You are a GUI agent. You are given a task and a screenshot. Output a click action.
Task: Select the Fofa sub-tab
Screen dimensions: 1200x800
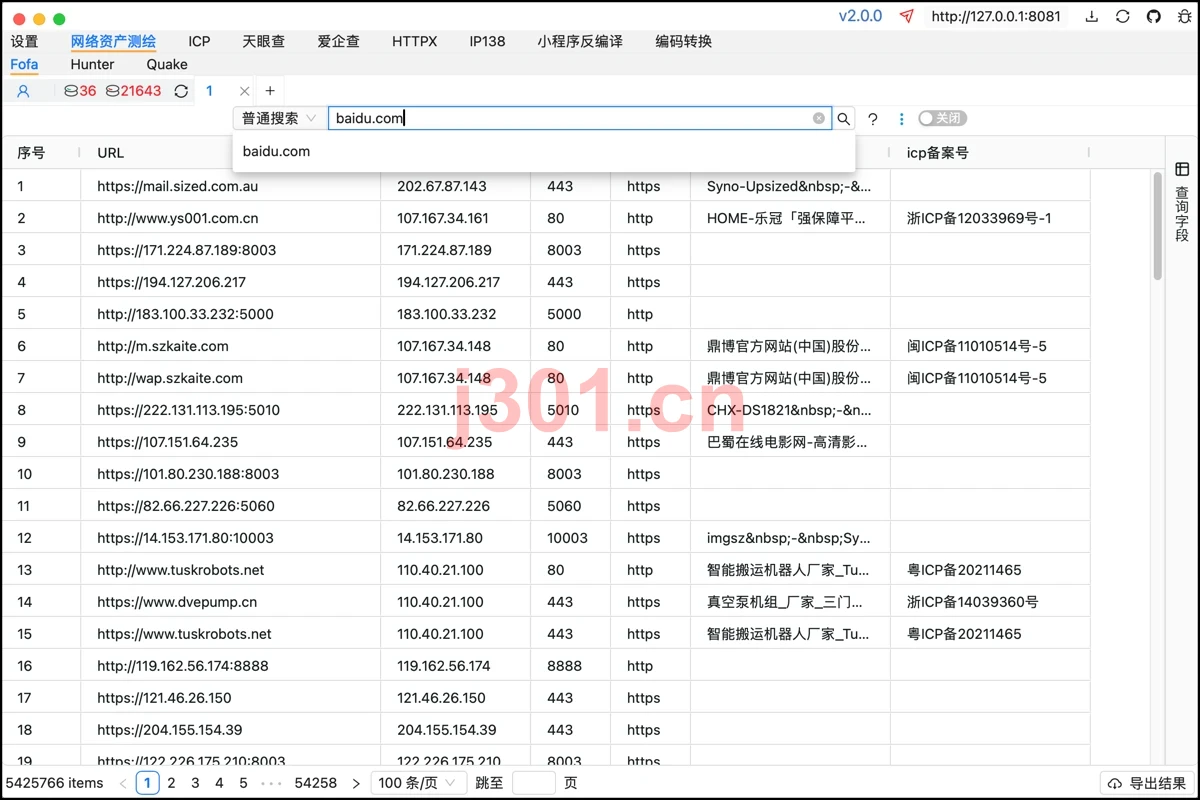[x=24, y=64]
